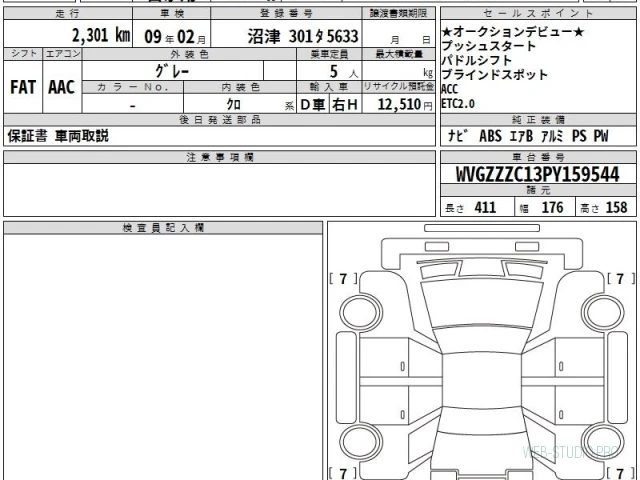
Task: Click the 車台番号 header
Action: (x=538, y=157)
